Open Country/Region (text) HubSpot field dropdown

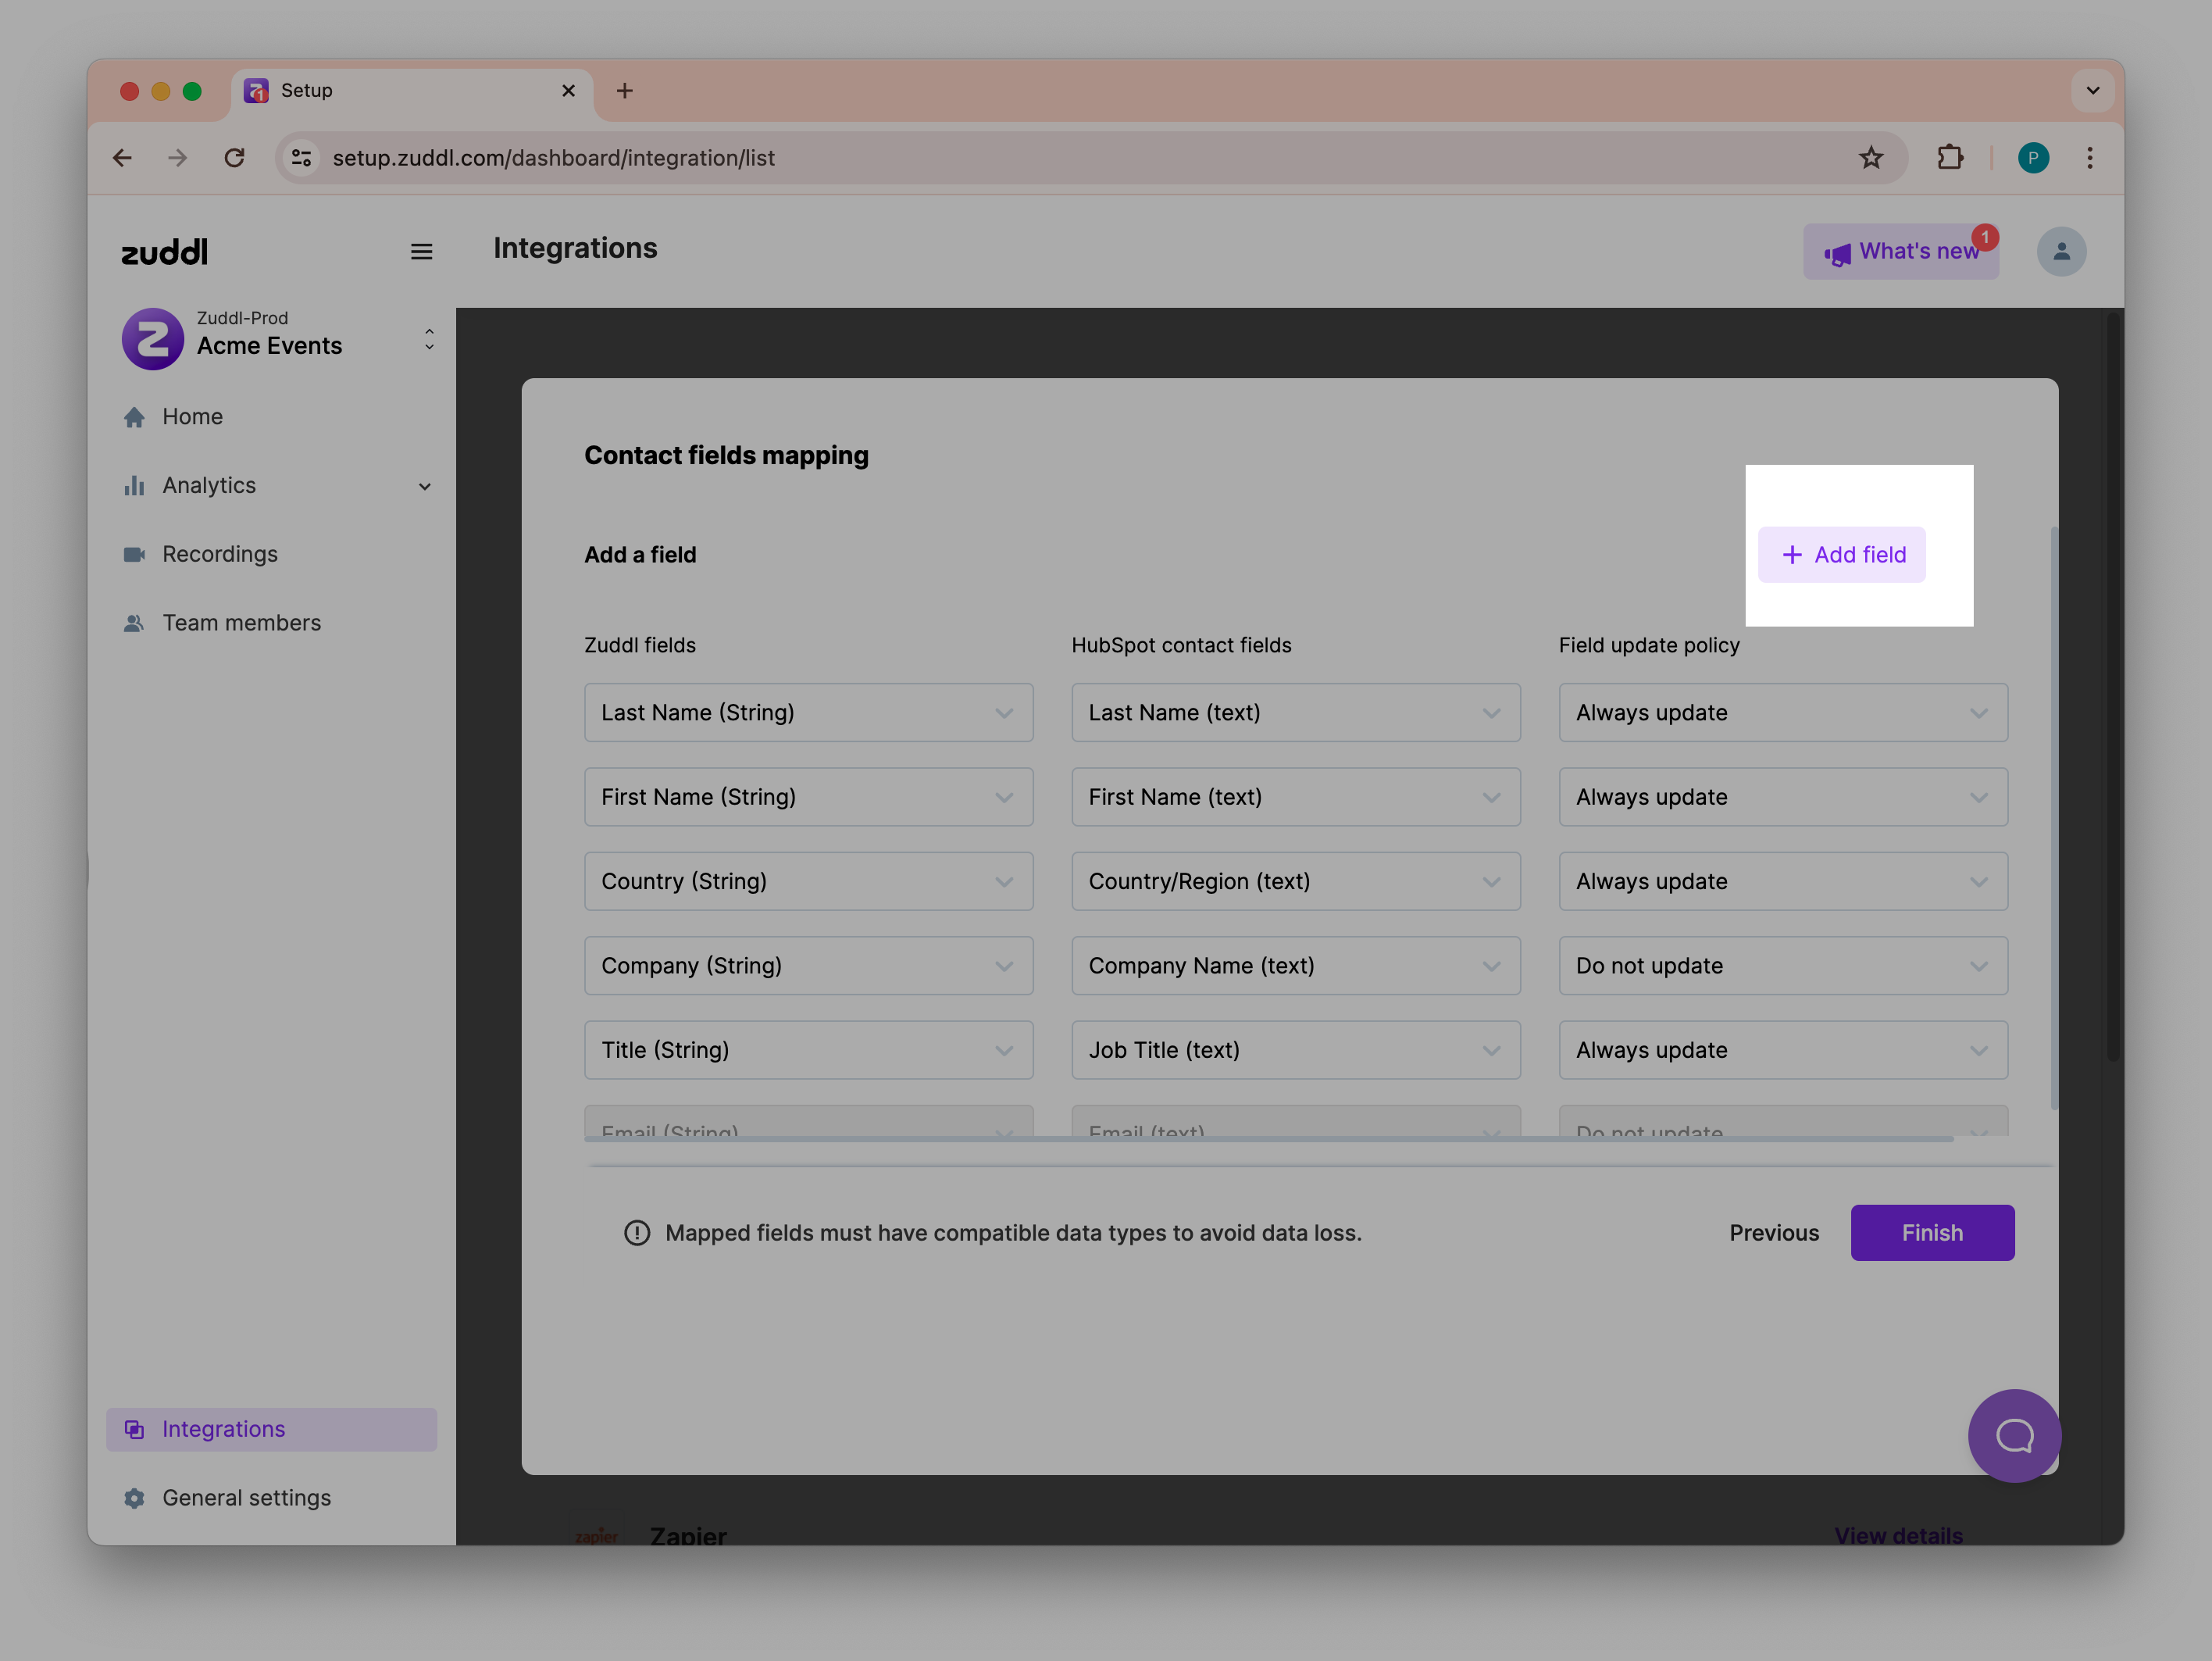(x=1295, y=882)
